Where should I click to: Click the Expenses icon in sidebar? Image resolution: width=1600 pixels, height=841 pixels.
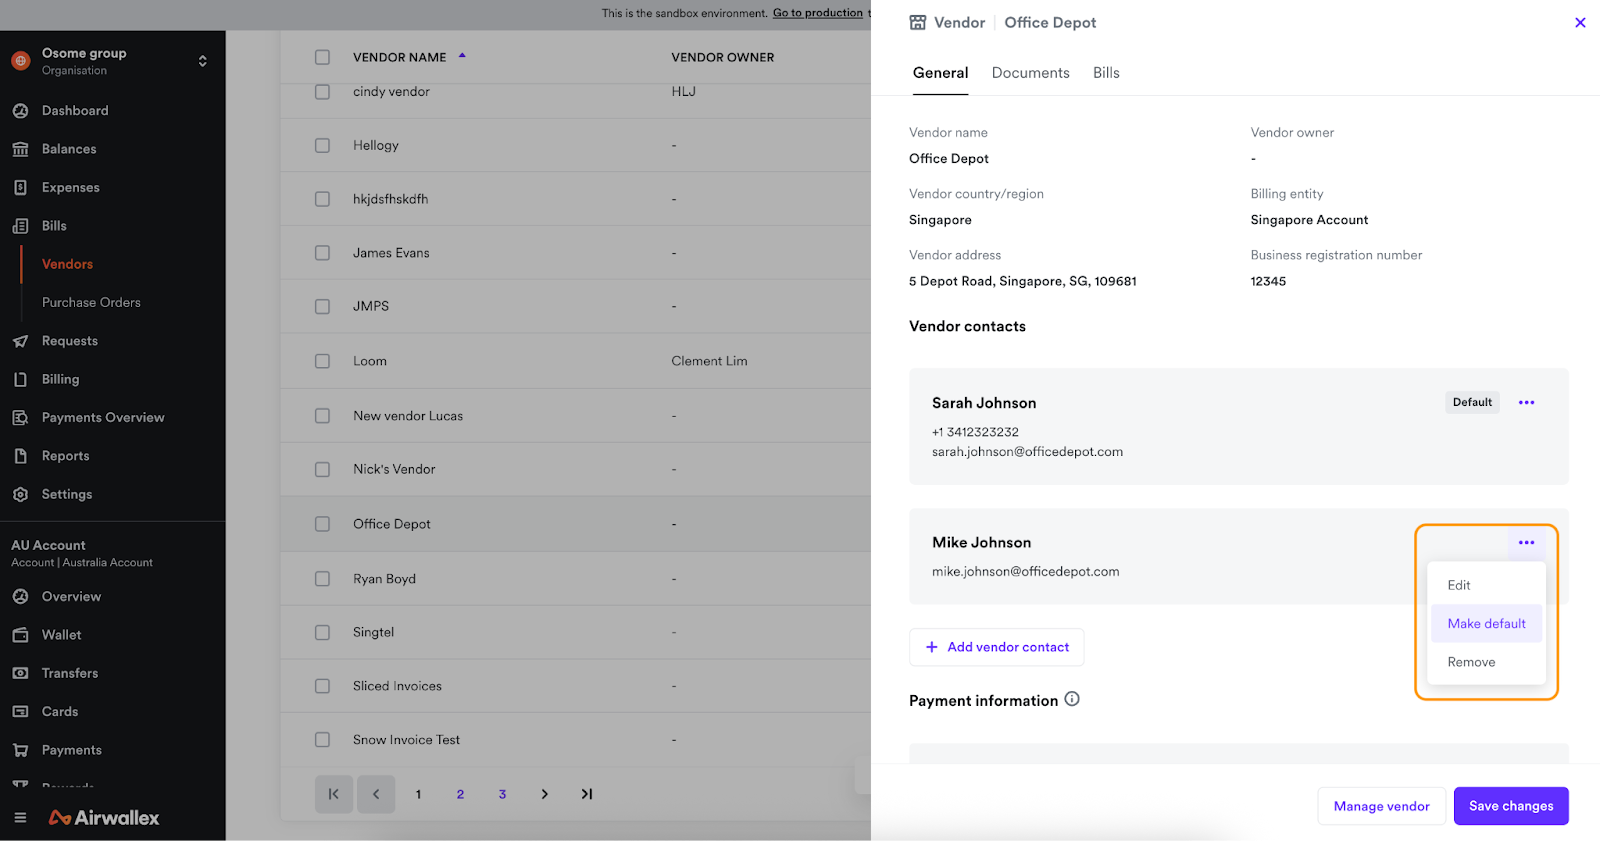(20, 187)
